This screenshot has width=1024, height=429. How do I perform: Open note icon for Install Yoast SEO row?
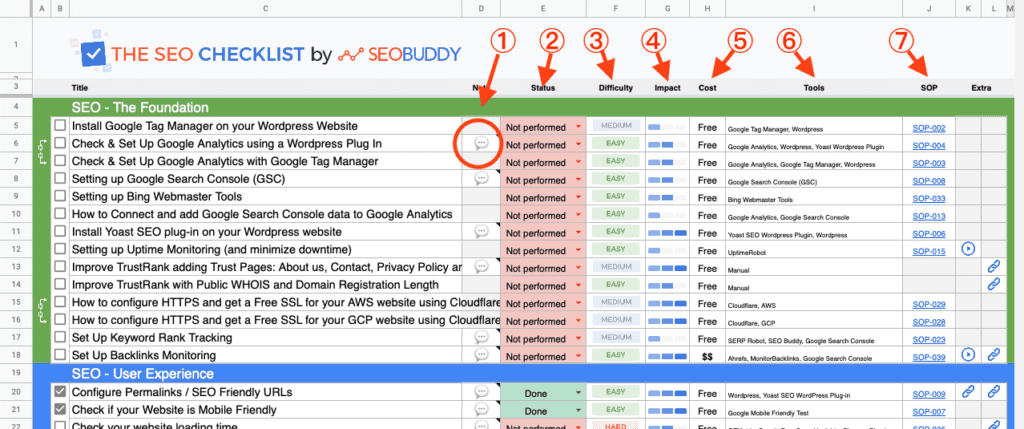point(481,232)
